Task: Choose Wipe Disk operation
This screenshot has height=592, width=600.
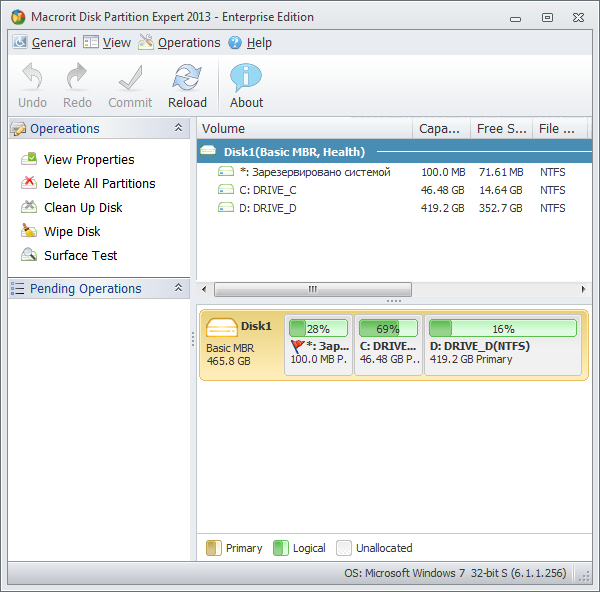Action: point(72,232)
